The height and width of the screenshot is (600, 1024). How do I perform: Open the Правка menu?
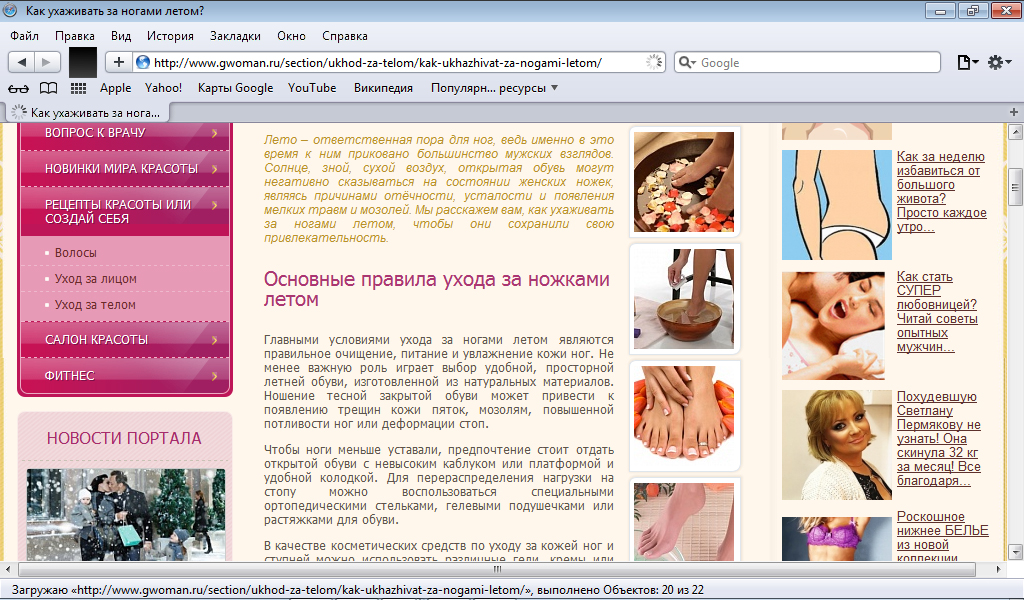coord(74,36)
